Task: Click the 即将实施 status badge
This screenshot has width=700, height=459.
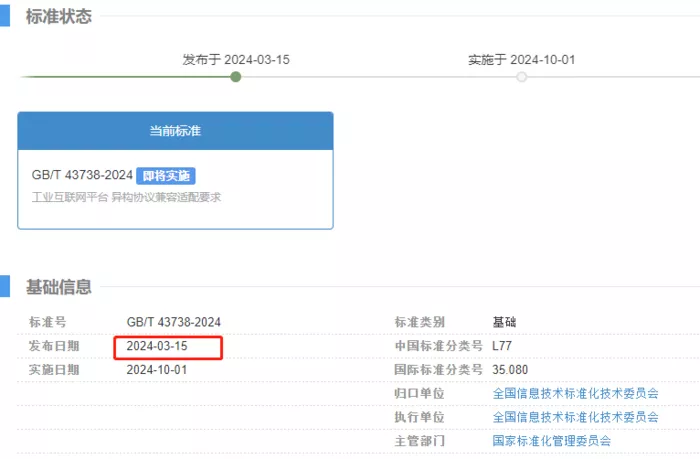Action: pos(166,175)
